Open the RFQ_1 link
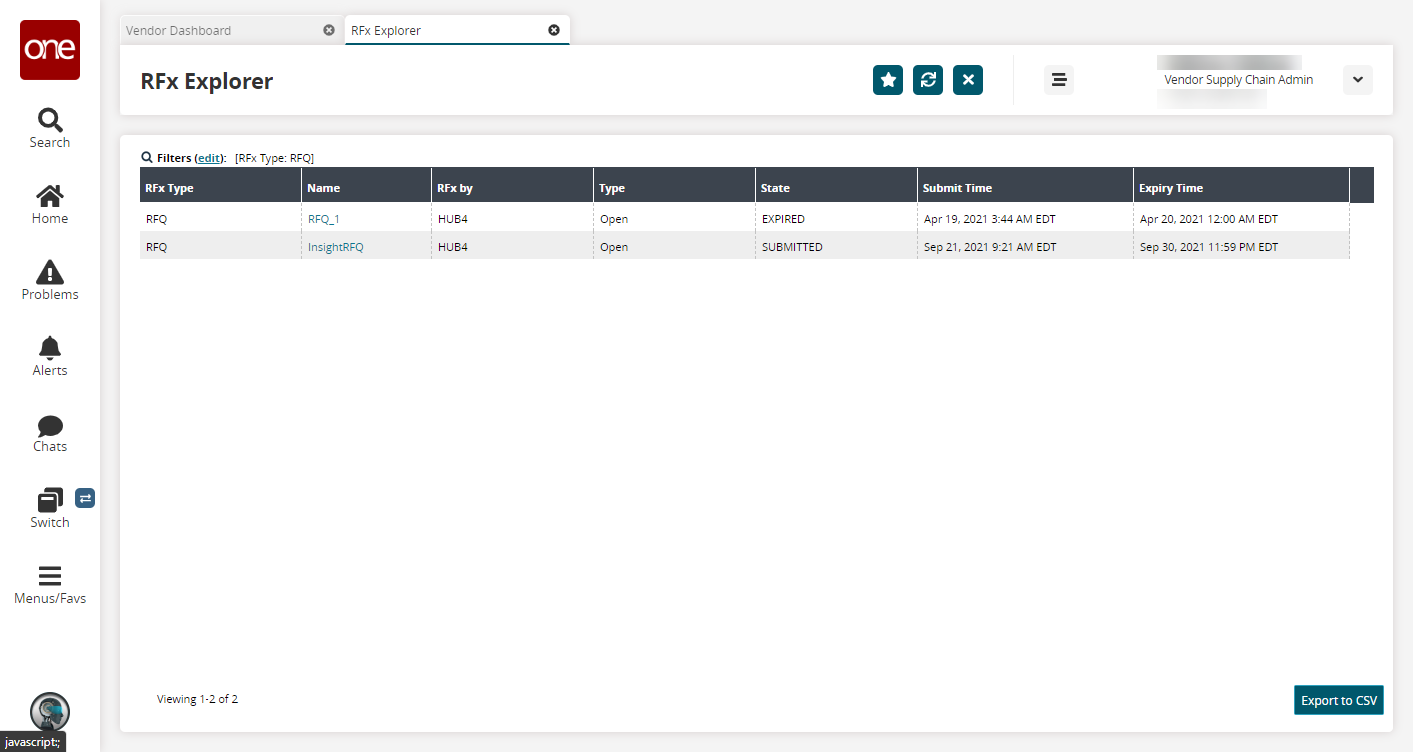 click(x=324, y=219)
